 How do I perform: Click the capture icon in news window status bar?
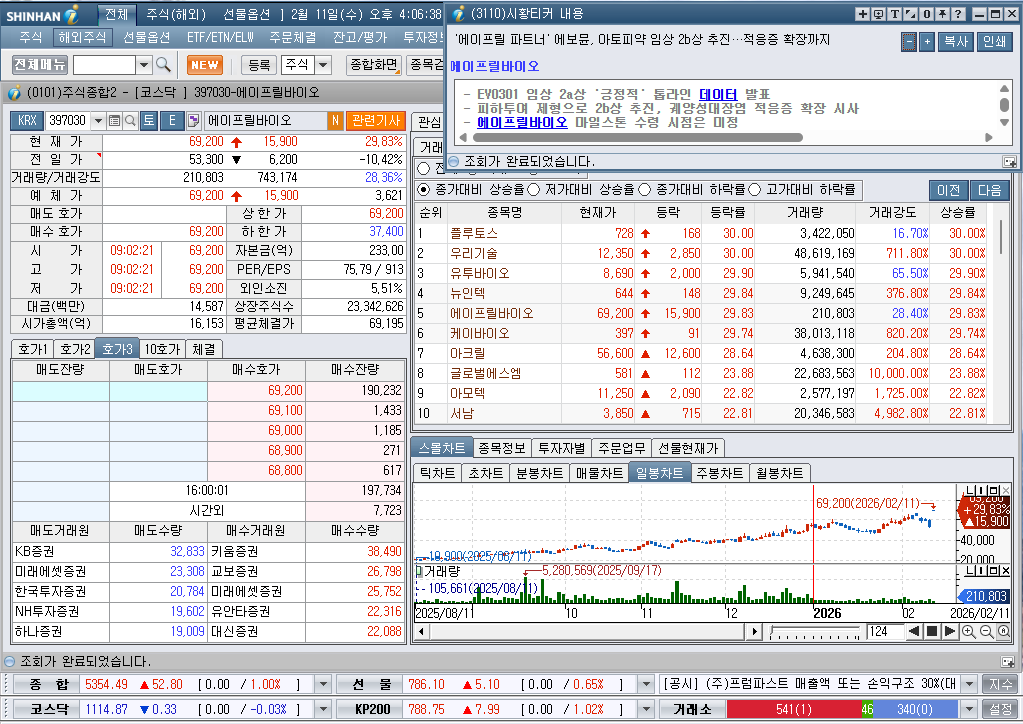[x=1009, y=162]
